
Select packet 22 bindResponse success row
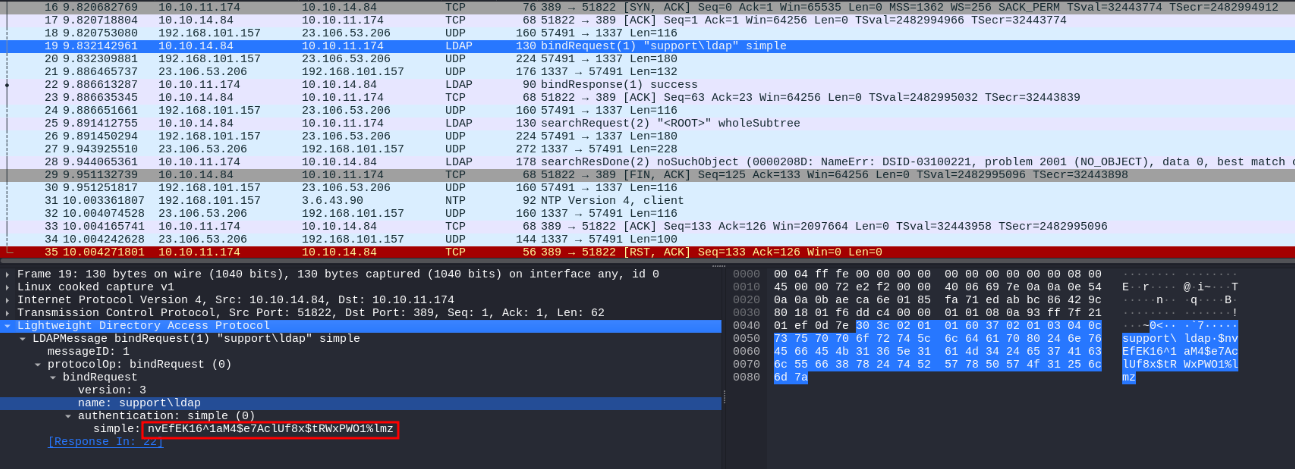tap(600, 85)
